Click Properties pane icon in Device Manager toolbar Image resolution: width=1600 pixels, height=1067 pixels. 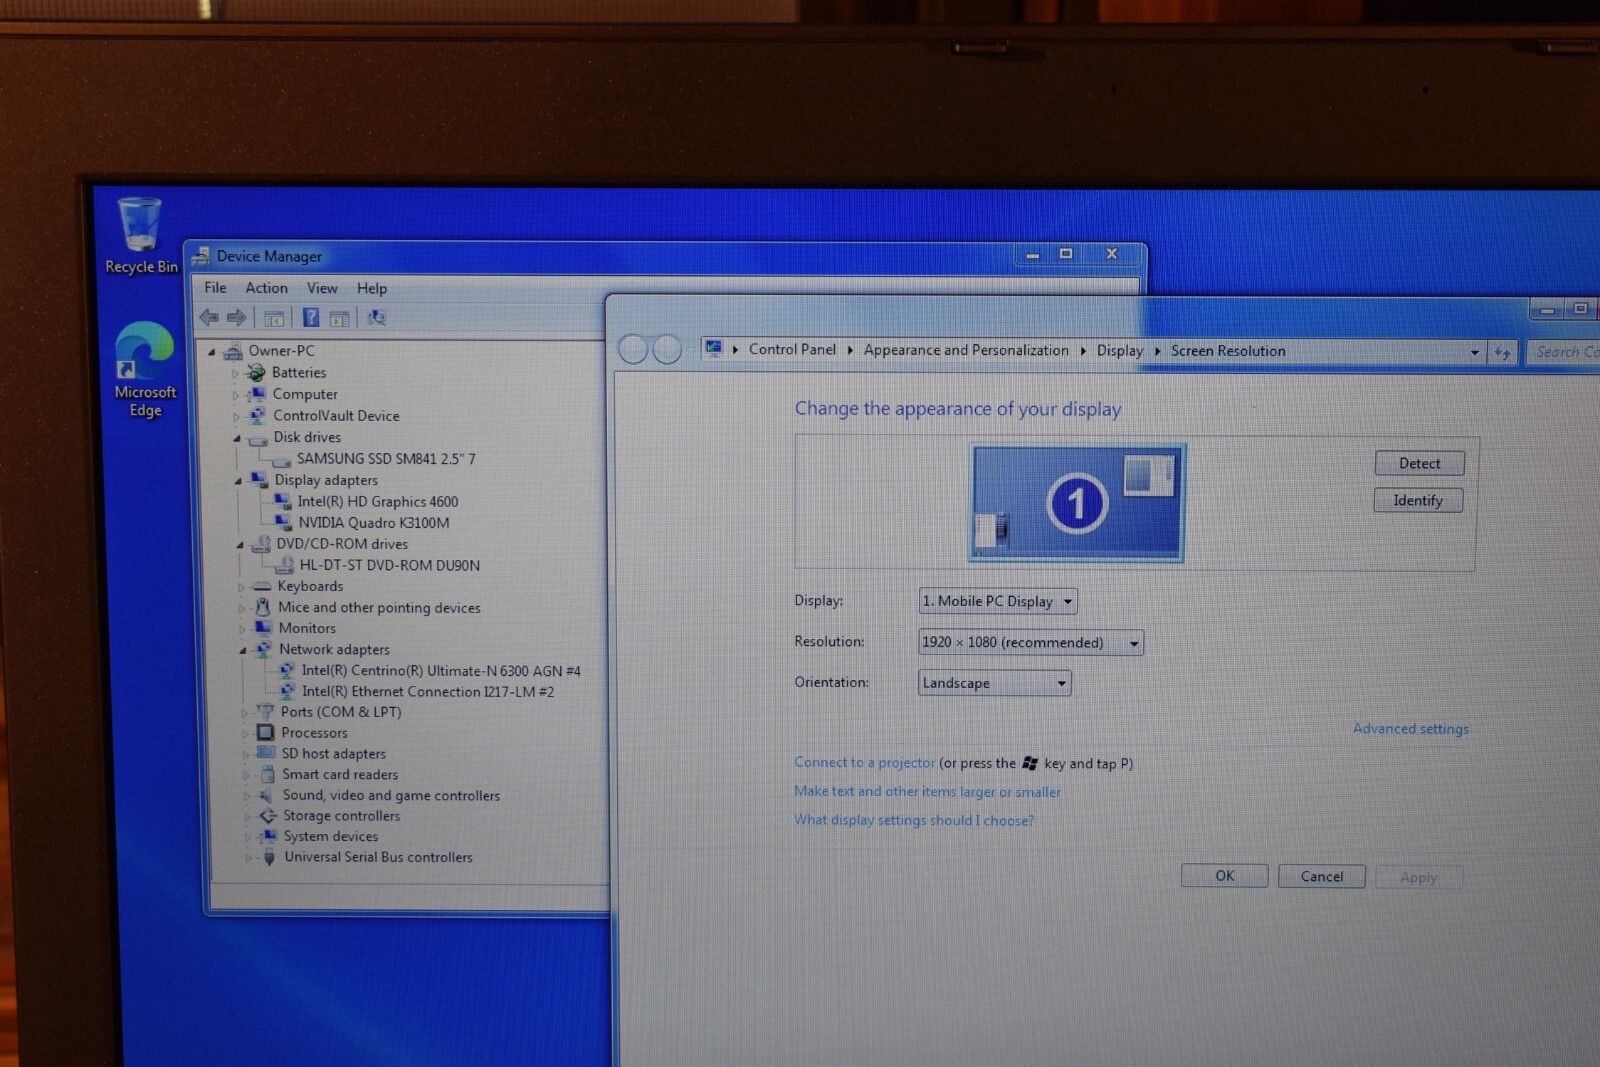pos(340,318)
